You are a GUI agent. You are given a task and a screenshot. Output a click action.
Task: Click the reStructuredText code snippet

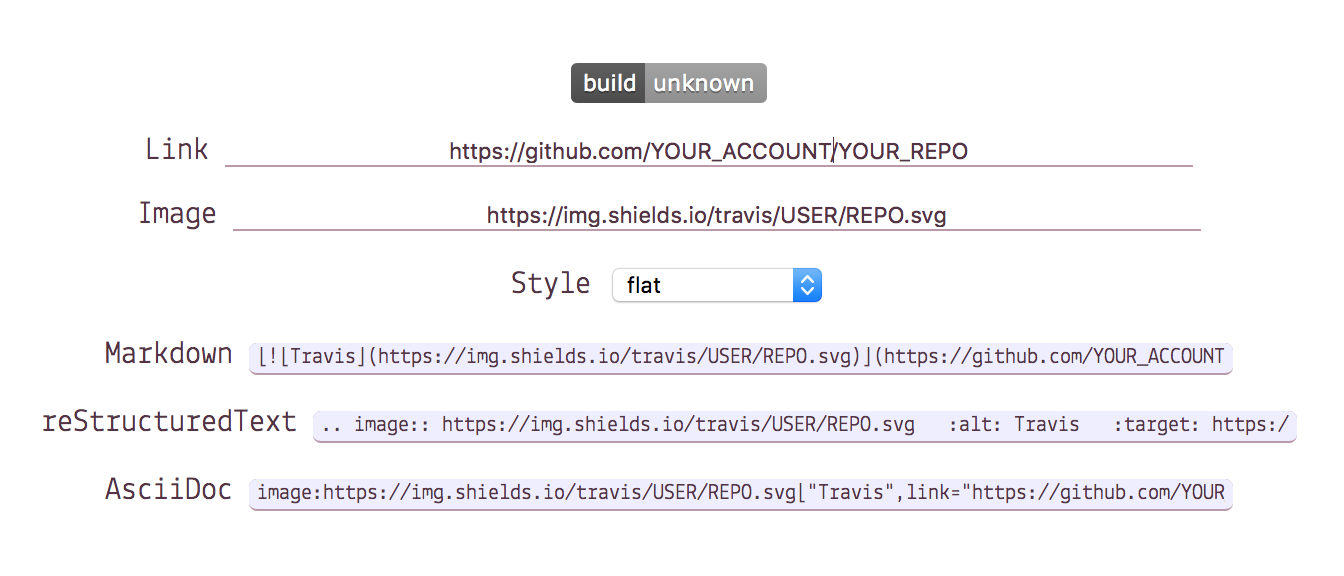[x=805, y=424]
